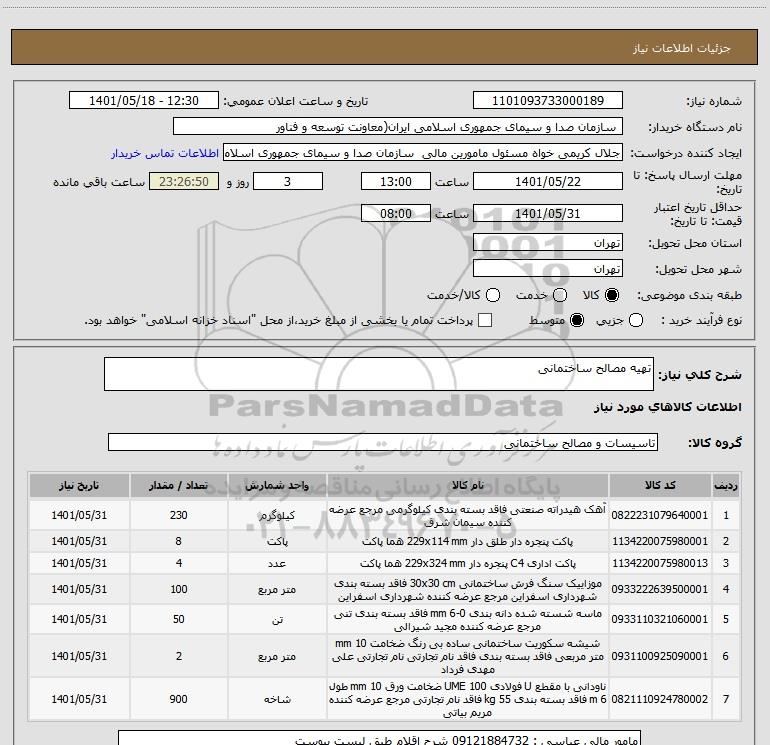This screenshot has height=745, width=770.
Task: Select the متوسط purchase type radio
Action: coord(577,320)
